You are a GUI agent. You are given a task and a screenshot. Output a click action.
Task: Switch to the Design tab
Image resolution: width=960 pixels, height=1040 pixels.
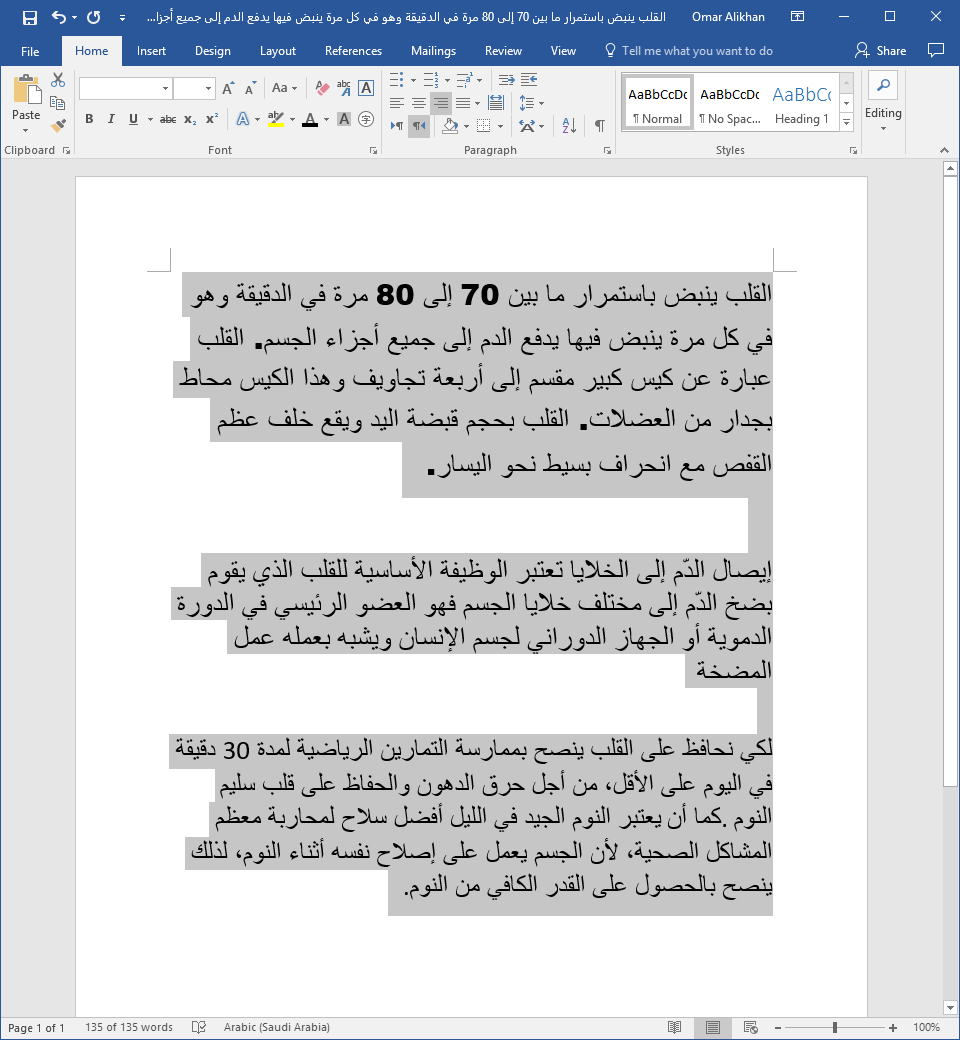213,51
